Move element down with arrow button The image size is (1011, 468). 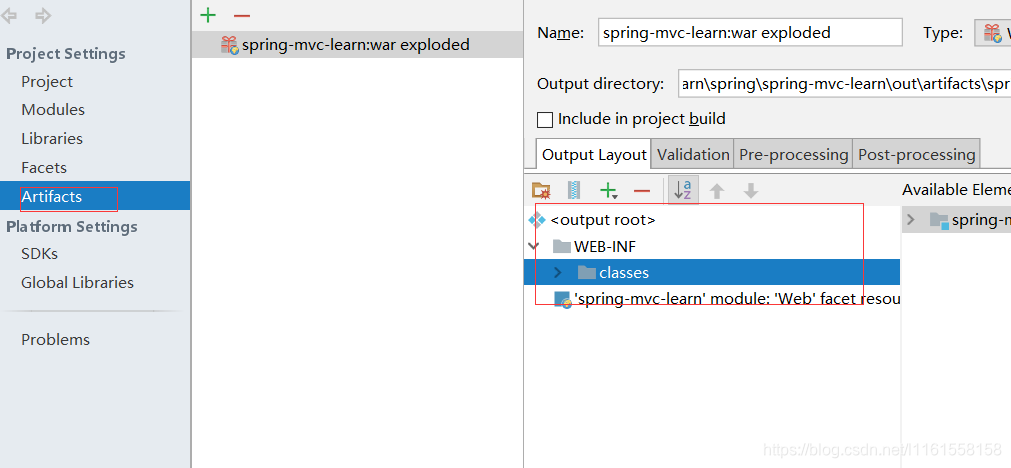pos(751,190)
